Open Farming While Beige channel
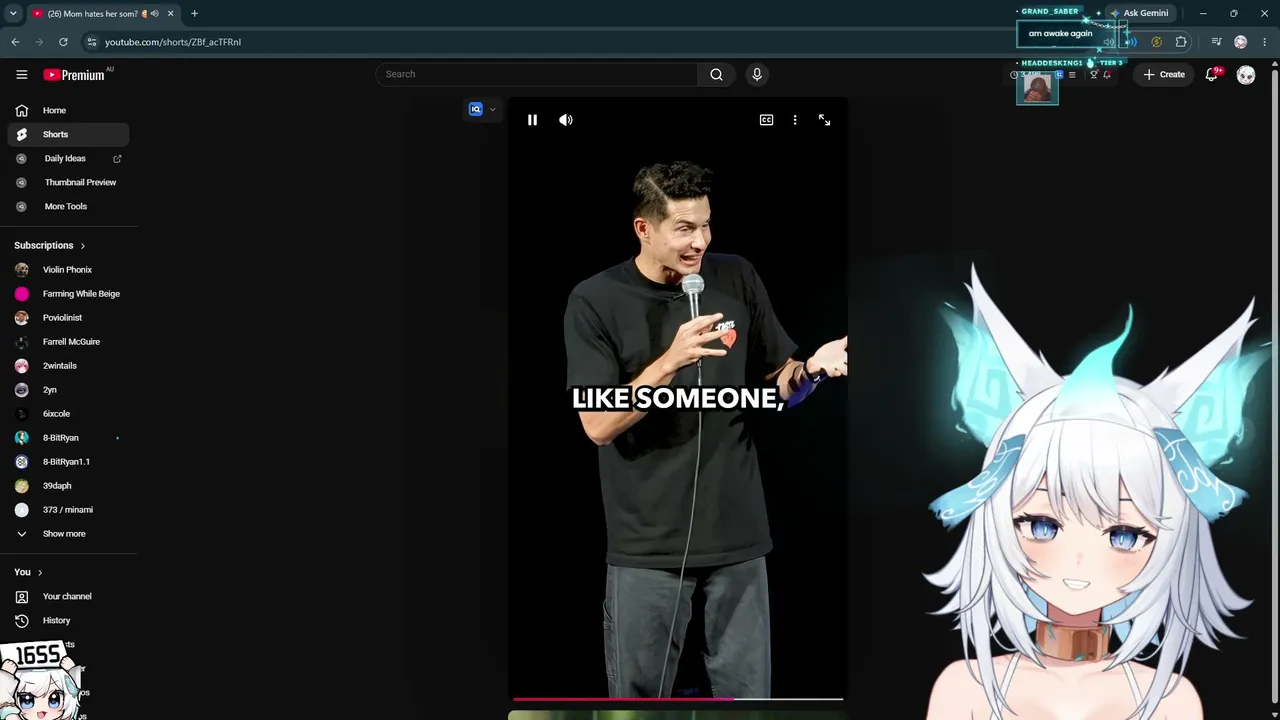Viewport: 1280px width, 720px height. (68, 294)
